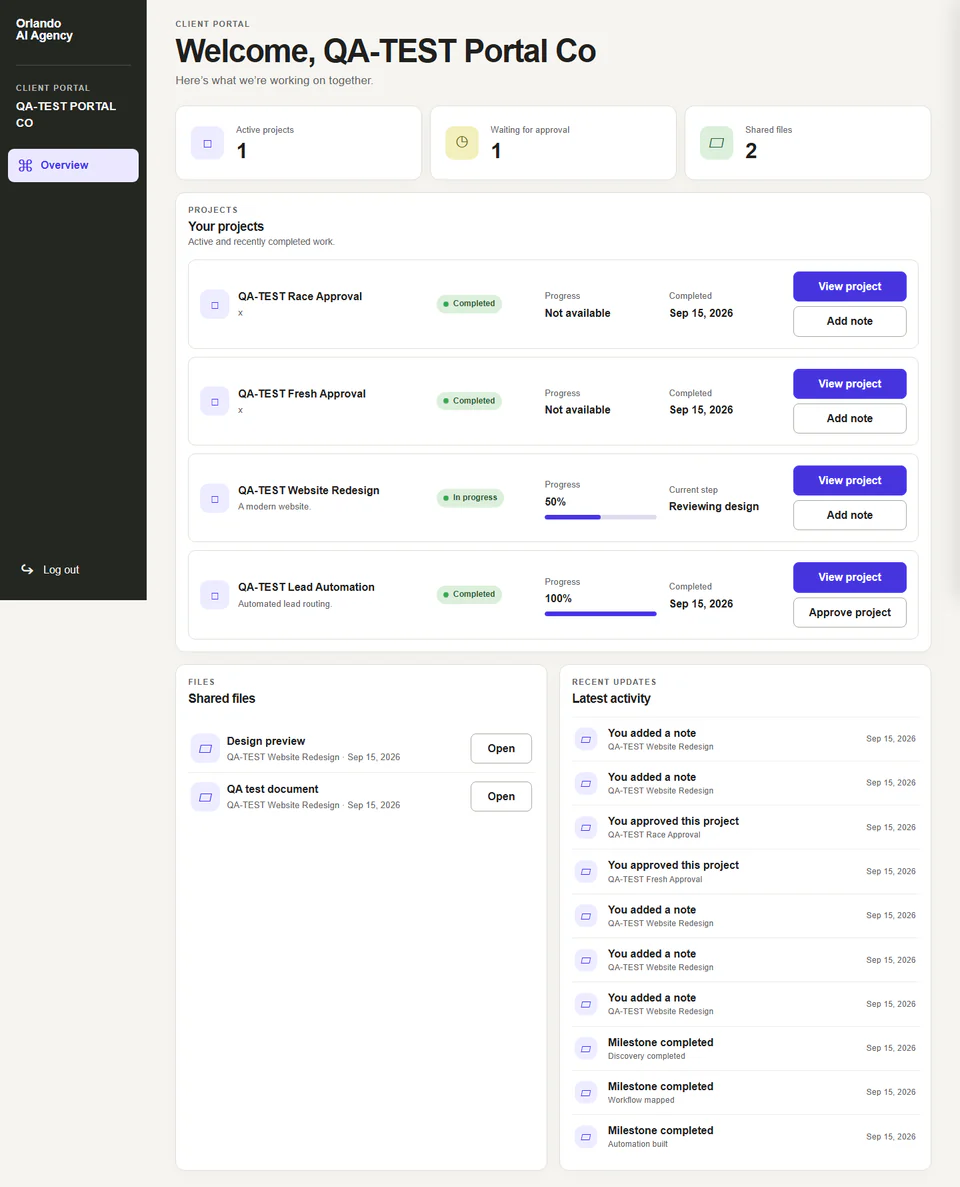Log out of the client portal
The image size is (960, 1187).
tap(50, 569)
